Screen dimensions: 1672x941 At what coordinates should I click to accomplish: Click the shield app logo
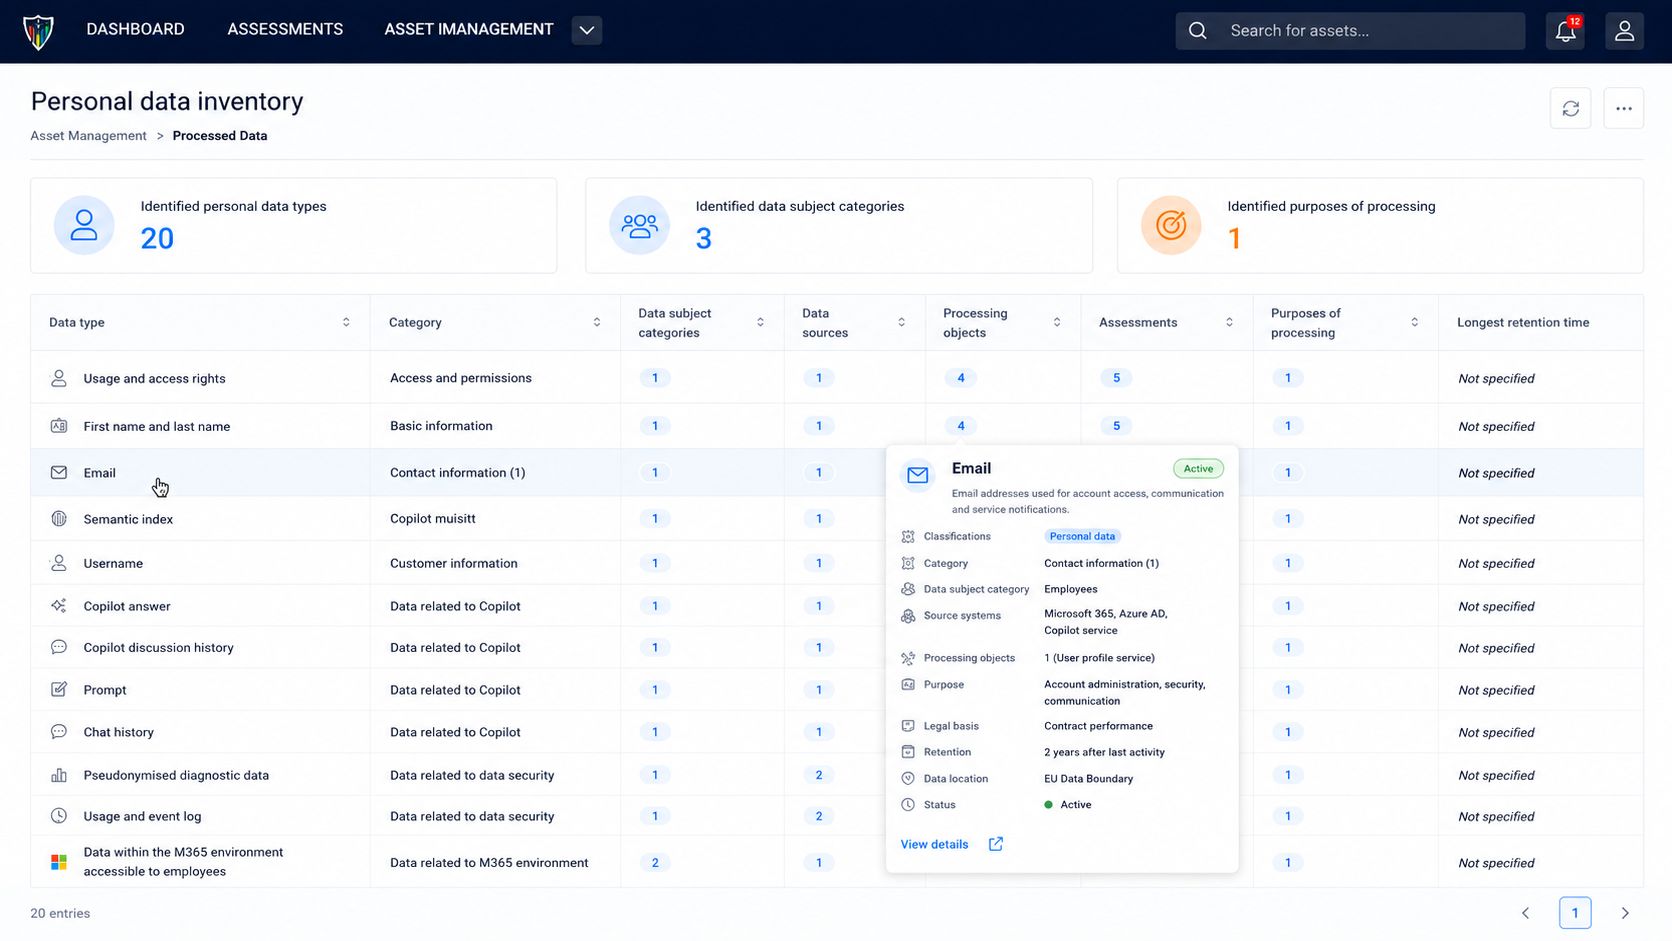(38, 31)
